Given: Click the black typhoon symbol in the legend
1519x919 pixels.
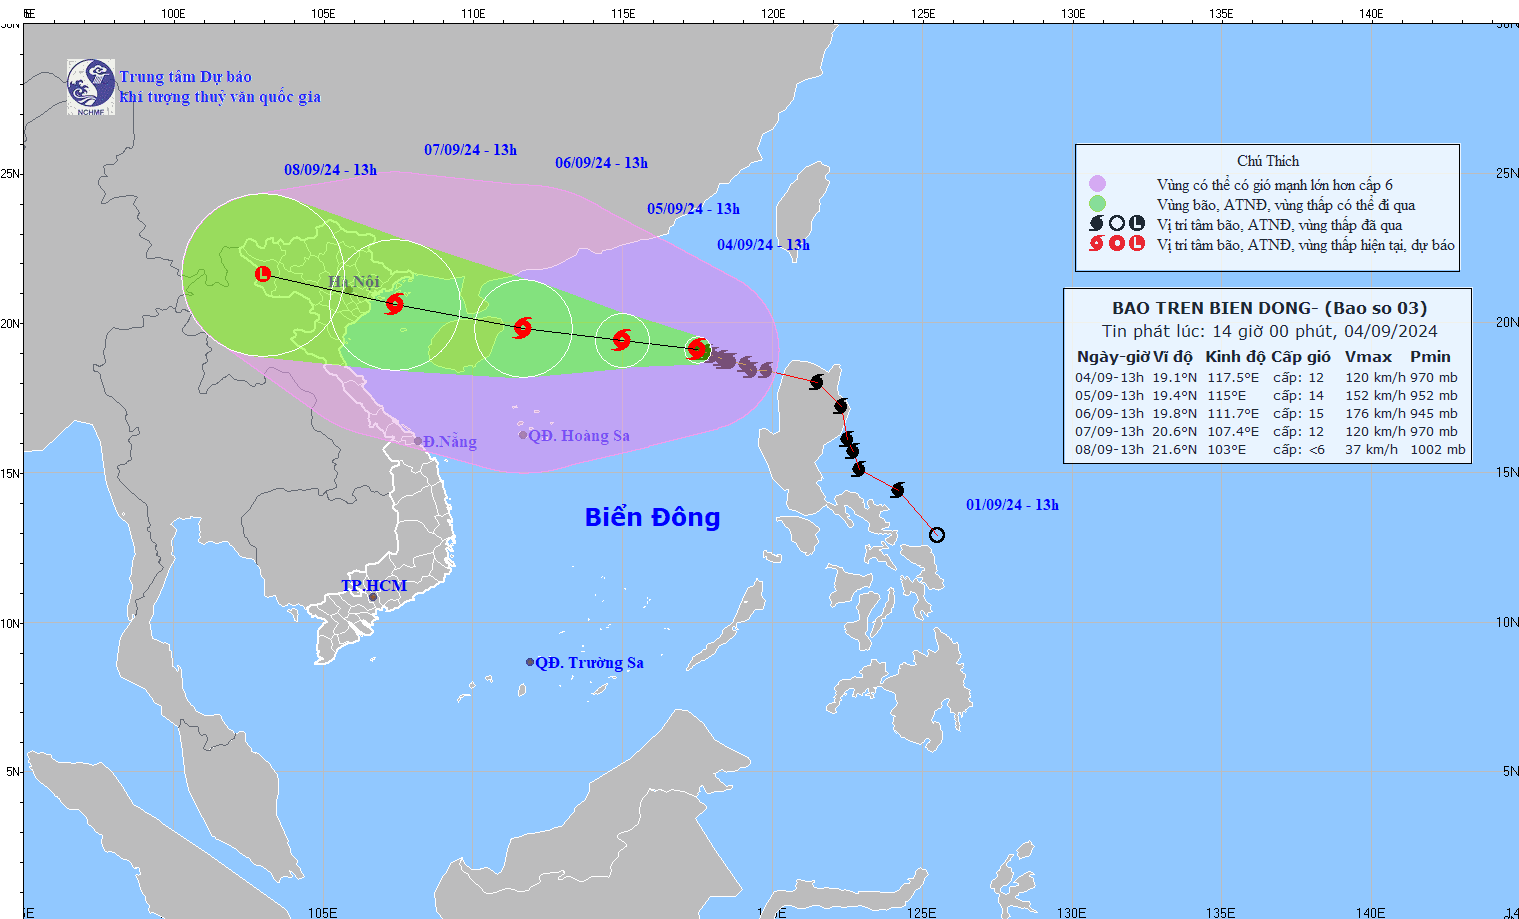Looking at the screenshot, I should click(x=1097, y=224).
